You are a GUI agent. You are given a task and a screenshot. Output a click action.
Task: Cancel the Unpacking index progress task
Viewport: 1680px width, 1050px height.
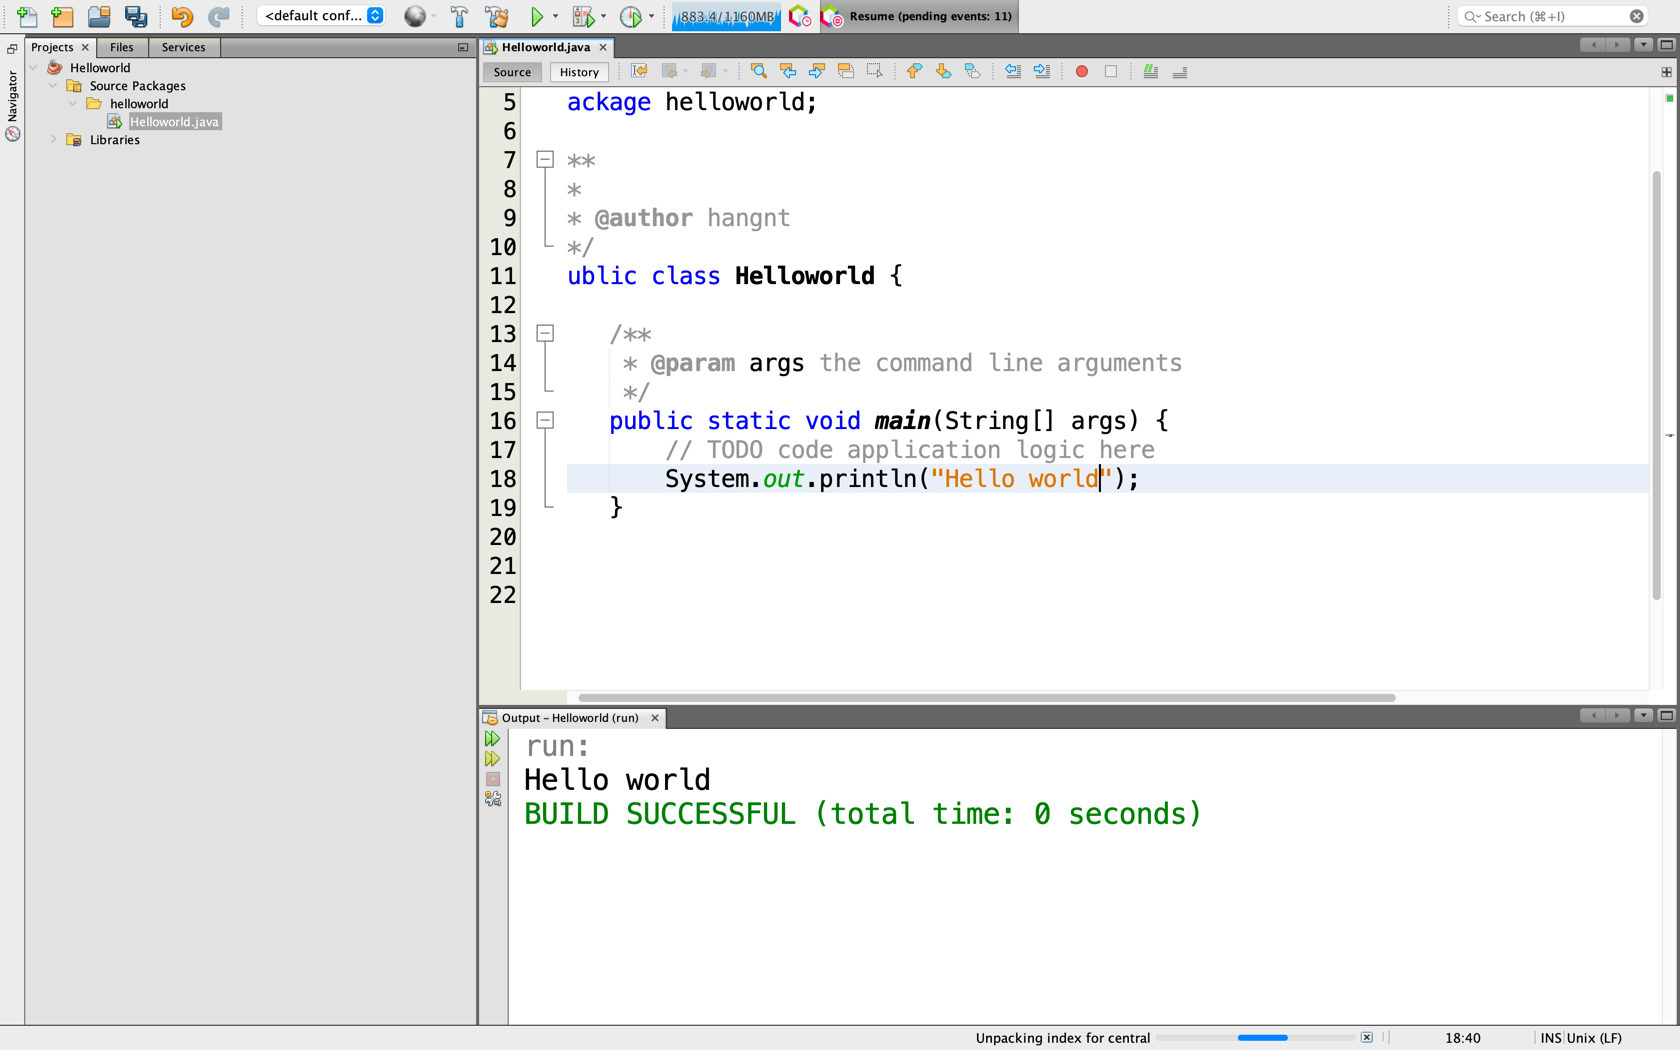[x=1367, y=1038]
